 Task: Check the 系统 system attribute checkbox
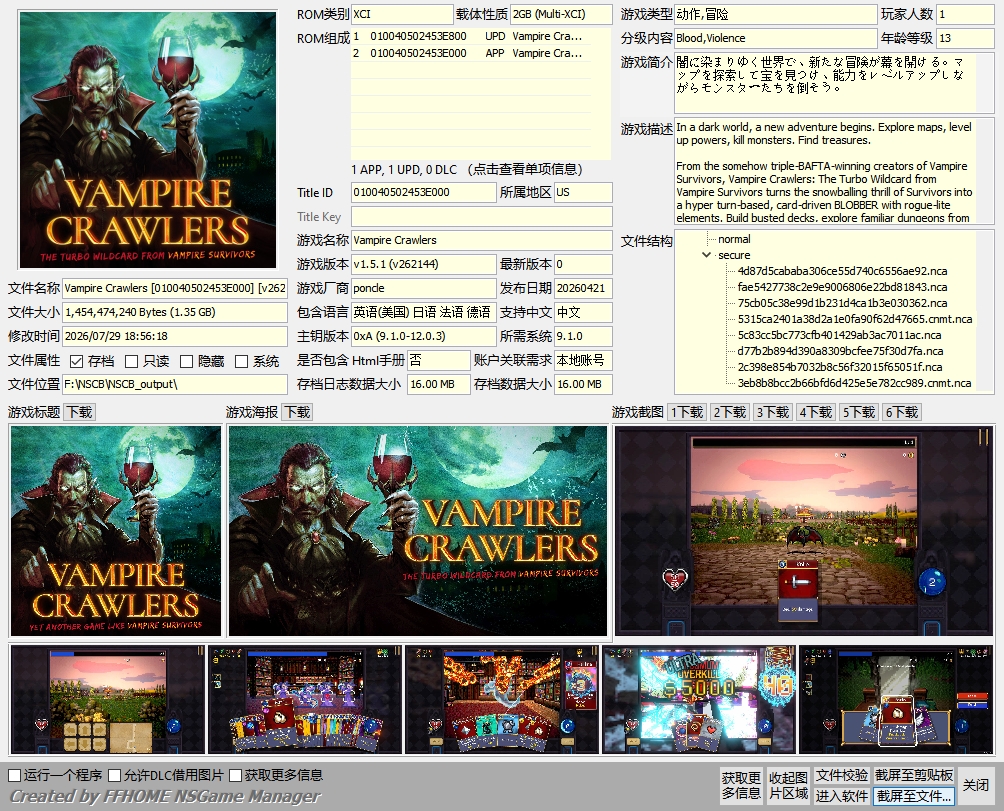point(241,361)
